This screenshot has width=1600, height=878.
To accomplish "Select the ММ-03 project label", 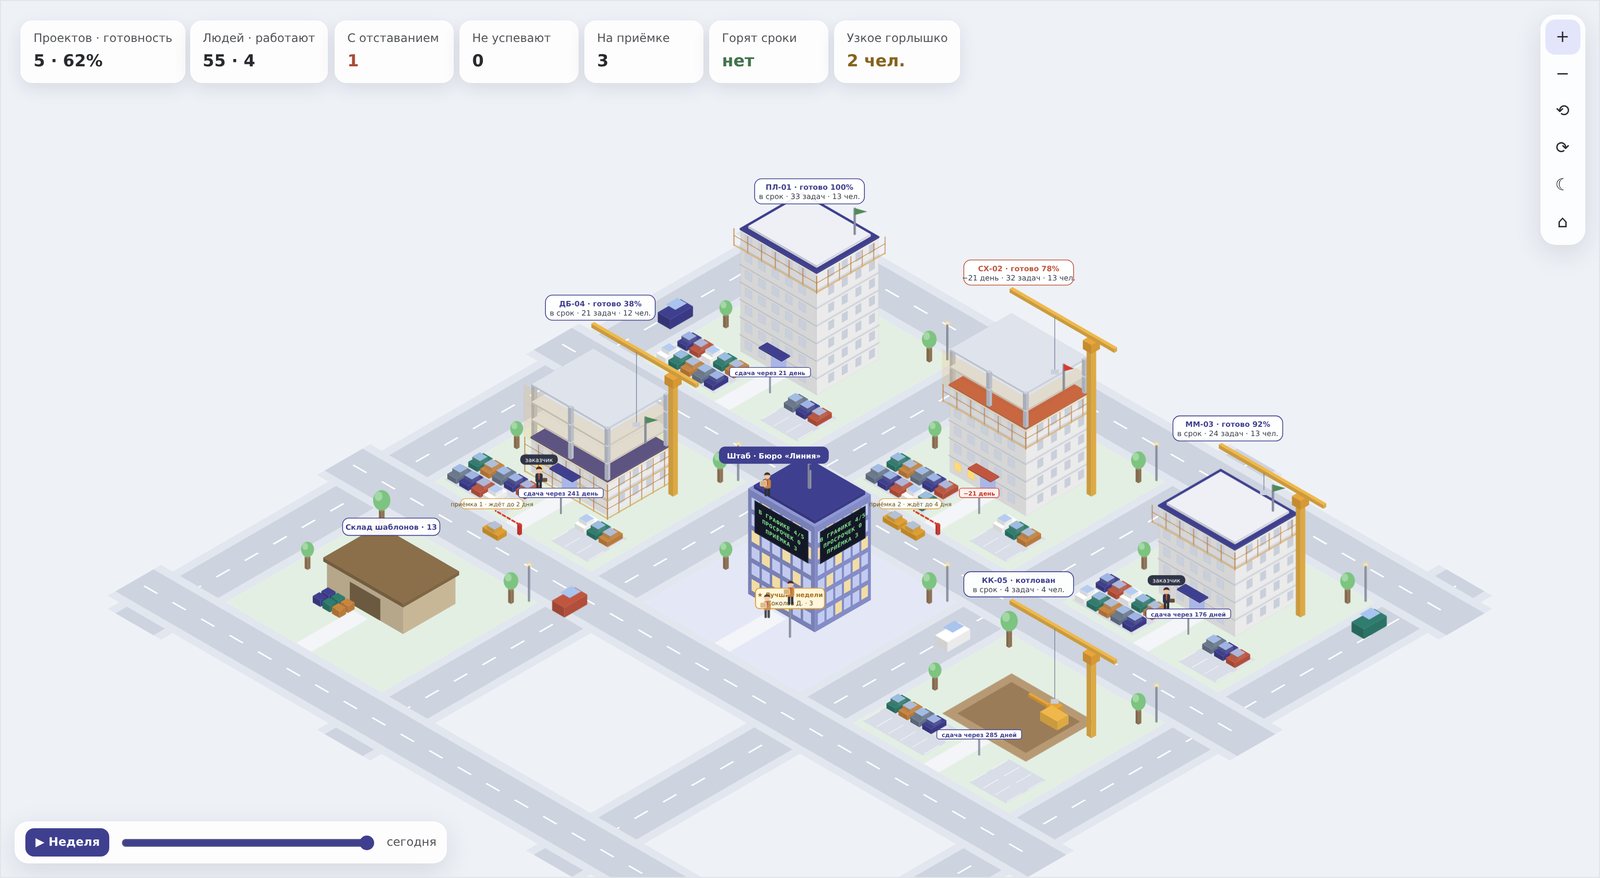I will [x=1227, y=428].
